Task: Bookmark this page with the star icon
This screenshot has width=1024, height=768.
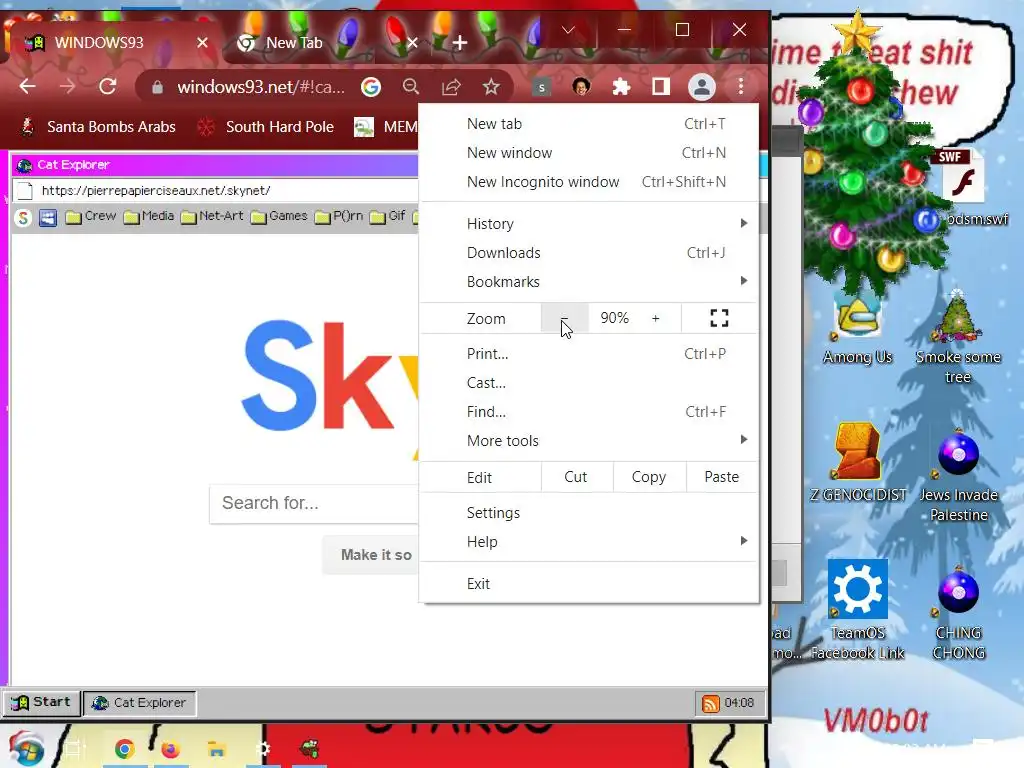Action: click(491, 86)
